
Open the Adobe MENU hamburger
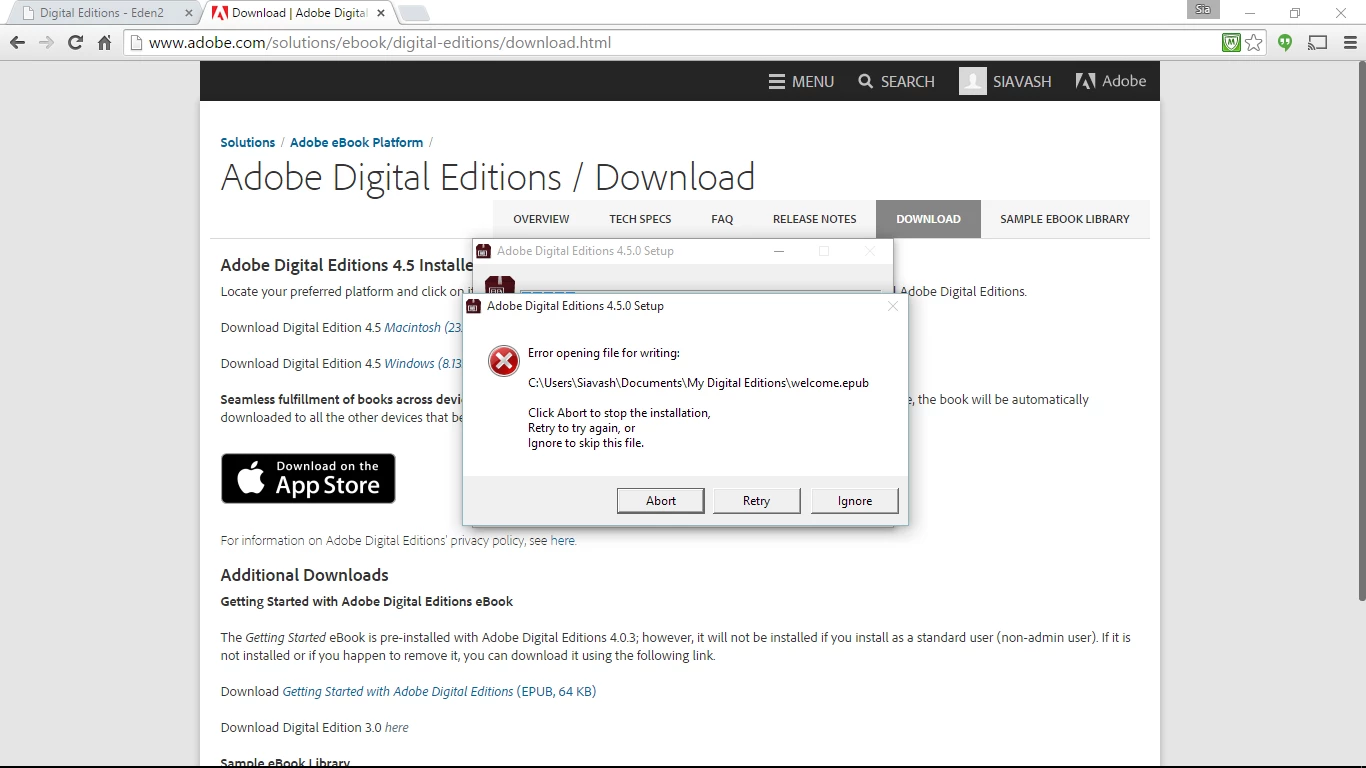tap(801, 81)
